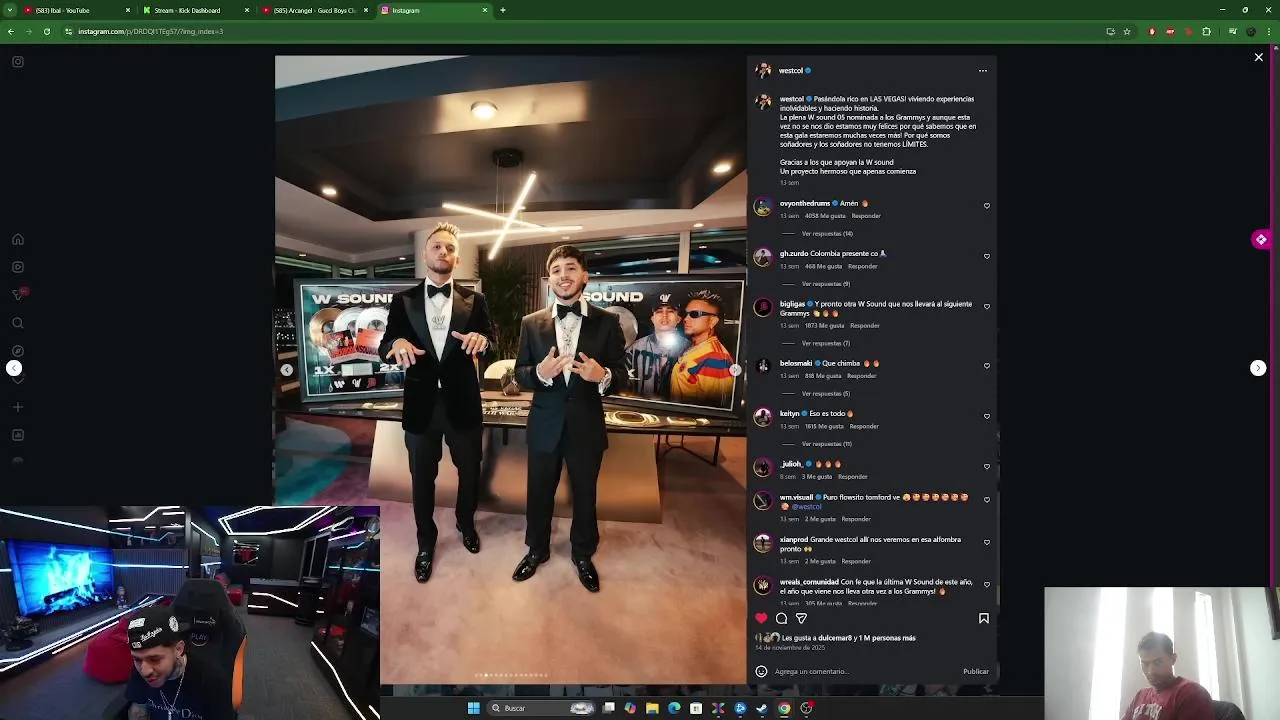The width and height of the screenshot is (1280, 720).
Task: Like the ovyonthedrums comment
Action: click(987, 206)
